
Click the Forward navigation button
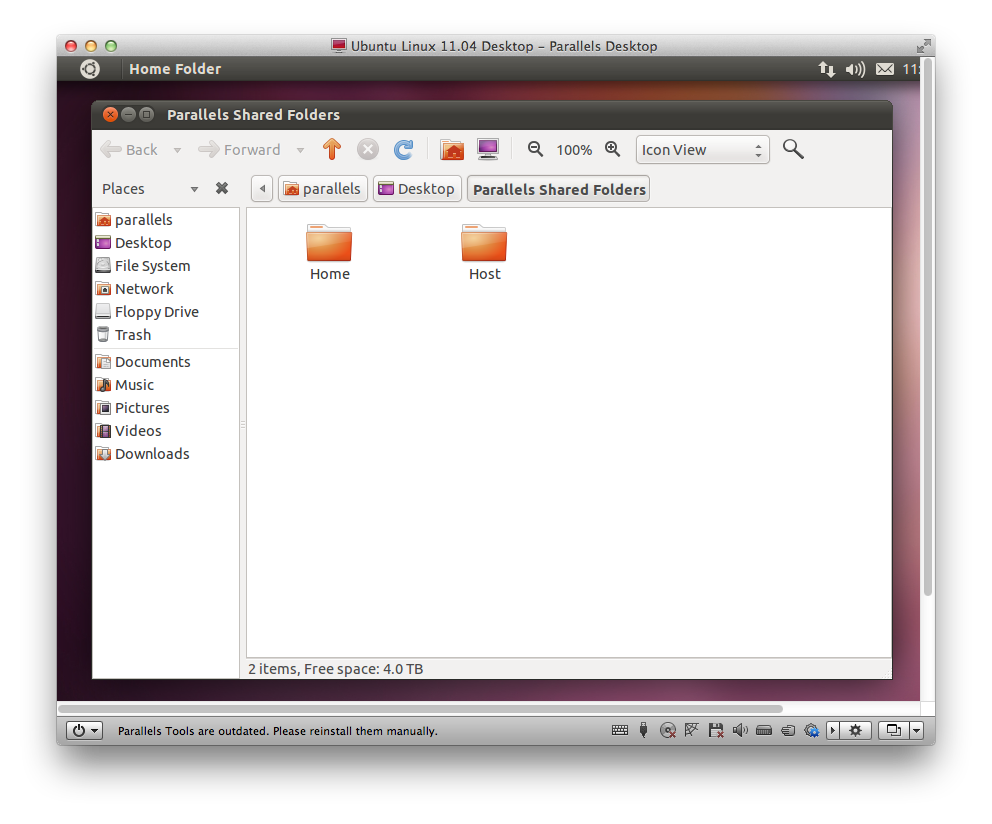click(x=239, y=150)
